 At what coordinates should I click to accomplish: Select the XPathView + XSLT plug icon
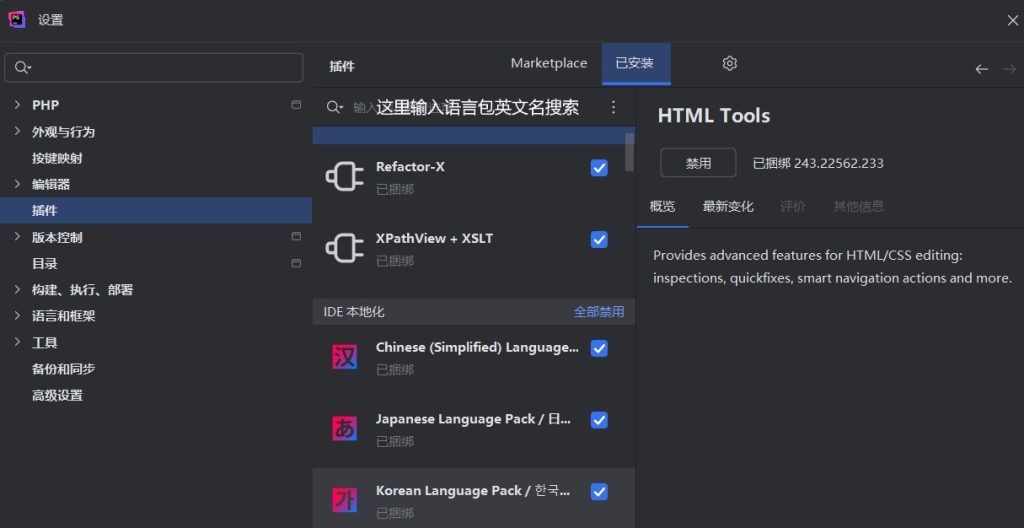[344, 248]
